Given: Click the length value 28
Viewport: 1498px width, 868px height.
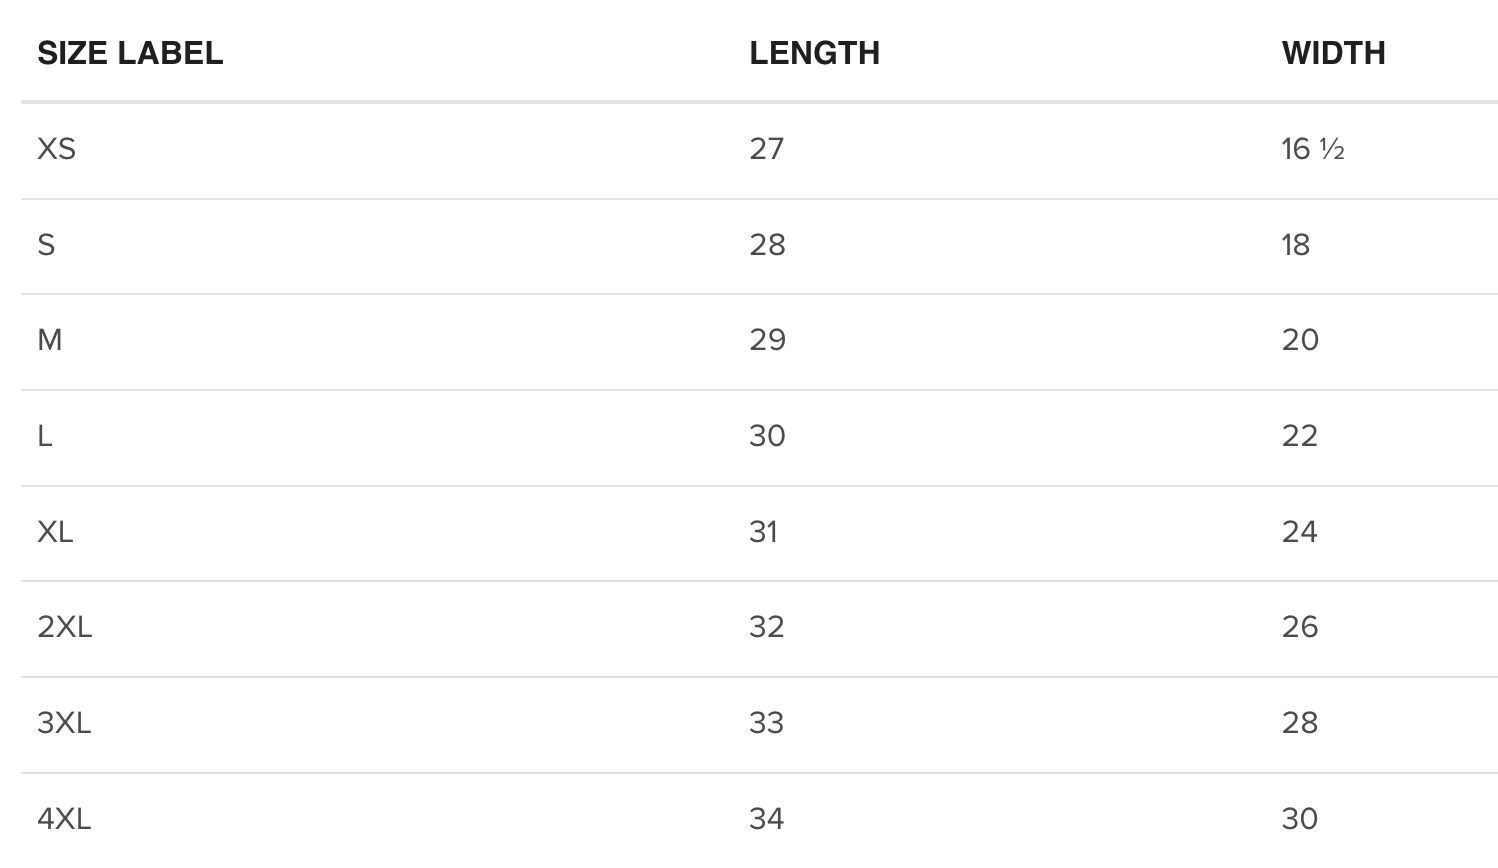Looking at the screenshot, I should pyautogui.click(x=767, y=245).
